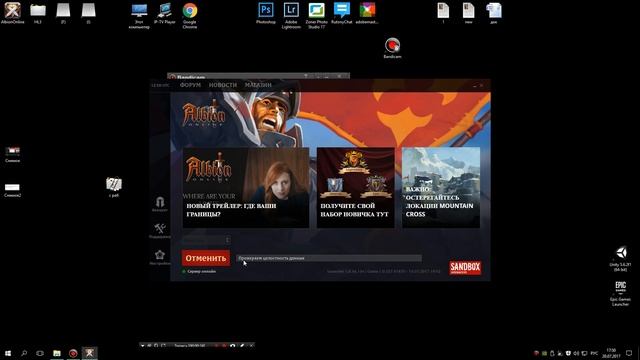
Task: Open the Этот компьютер desktop icon
Action: pos(139,15)
